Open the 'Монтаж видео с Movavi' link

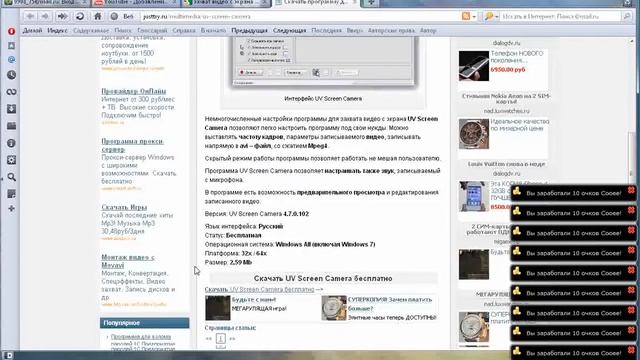128,261
